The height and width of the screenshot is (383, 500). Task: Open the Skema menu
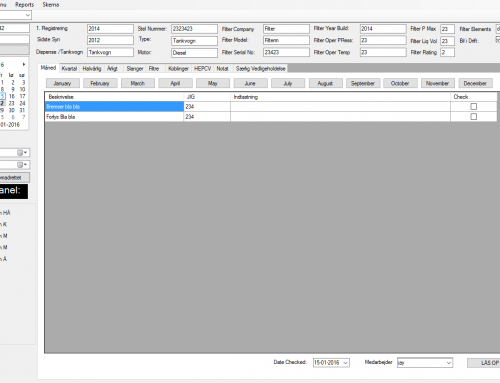pyautogui.click(x=51, y=5)
